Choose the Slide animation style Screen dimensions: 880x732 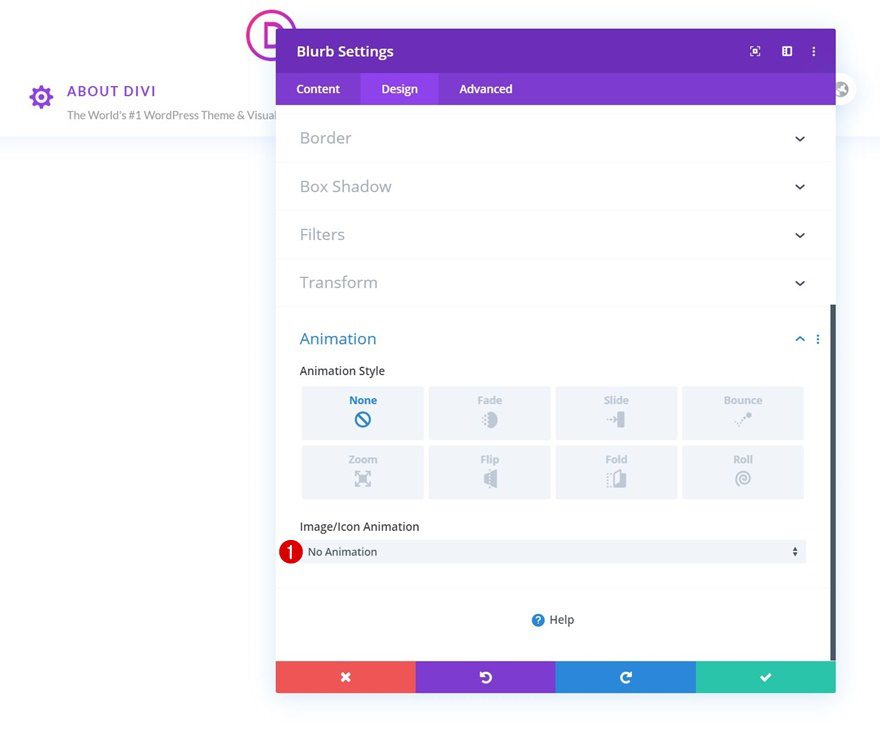616,412
